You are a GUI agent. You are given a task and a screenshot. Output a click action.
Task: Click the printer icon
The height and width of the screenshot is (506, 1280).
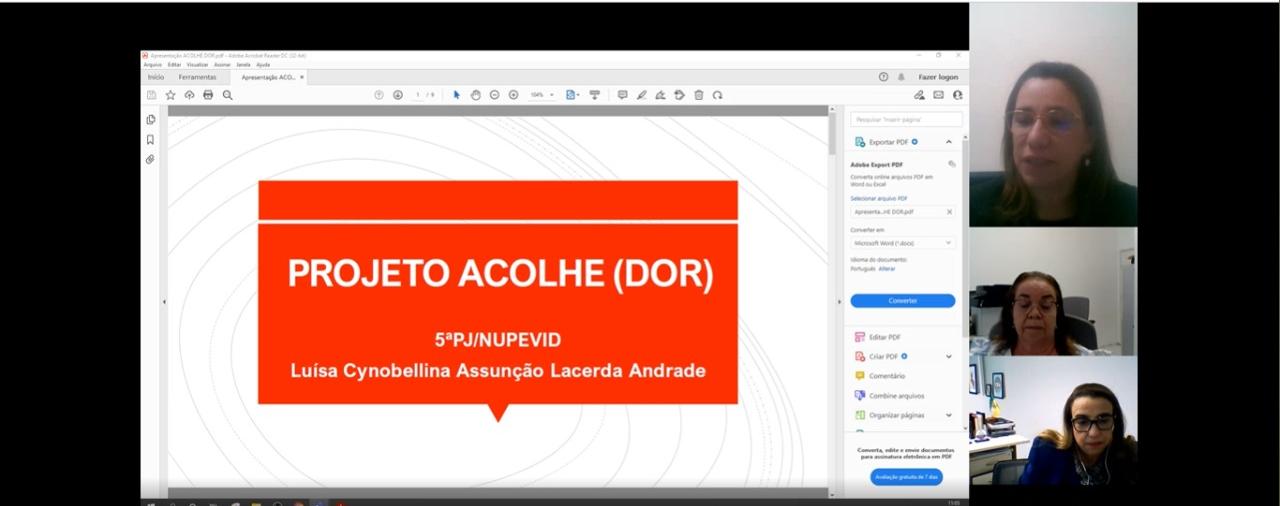pyautogui.click(x=208, y=95)
